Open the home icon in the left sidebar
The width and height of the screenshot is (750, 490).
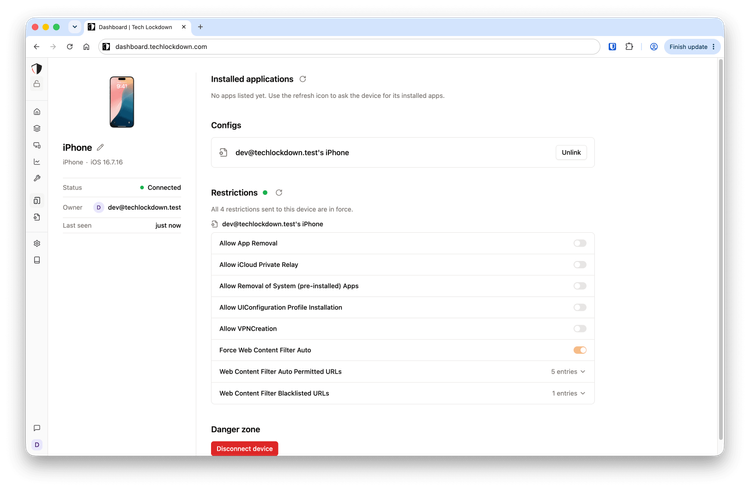37,111
